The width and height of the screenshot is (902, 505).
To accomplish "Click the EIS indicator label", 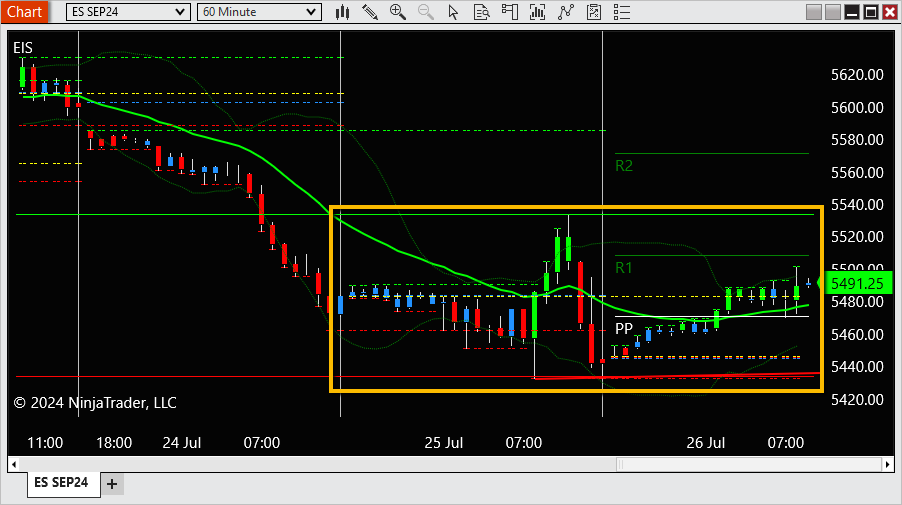I will click(23, 48).
